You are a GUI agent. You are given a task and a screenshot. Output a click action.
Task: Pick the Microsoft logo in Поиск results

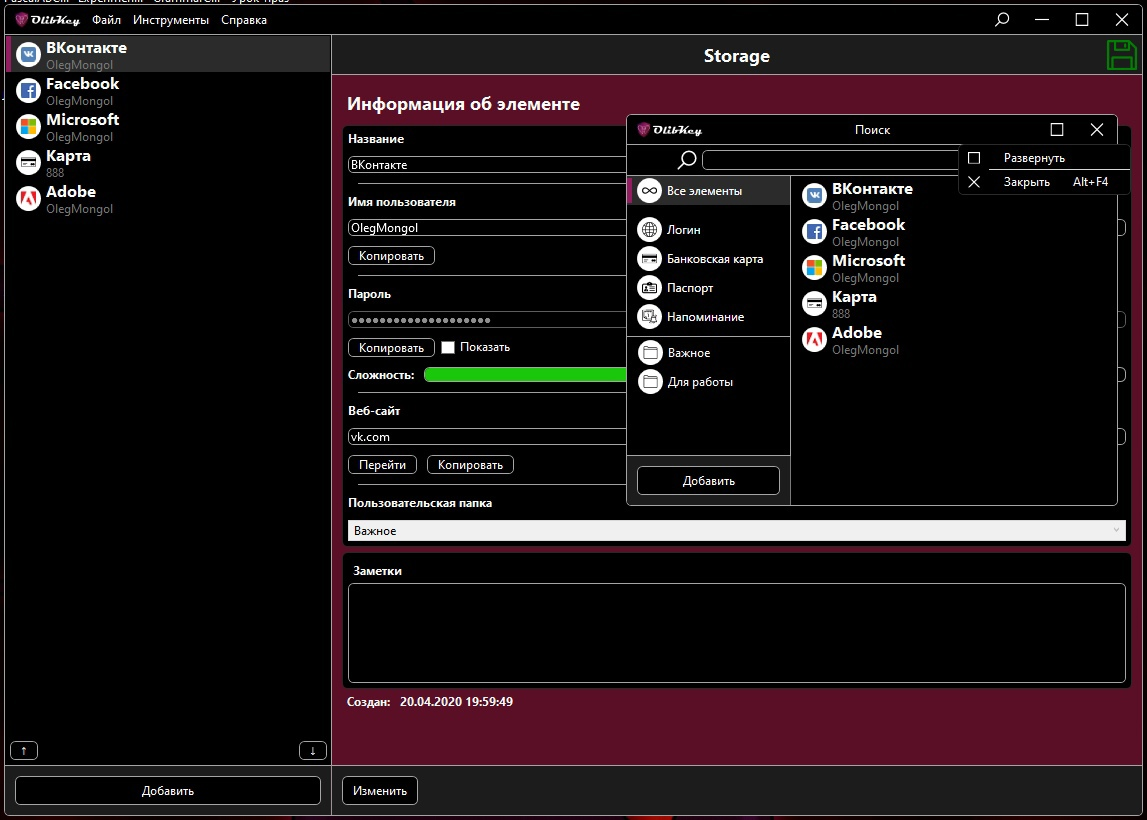click(814, 268)
